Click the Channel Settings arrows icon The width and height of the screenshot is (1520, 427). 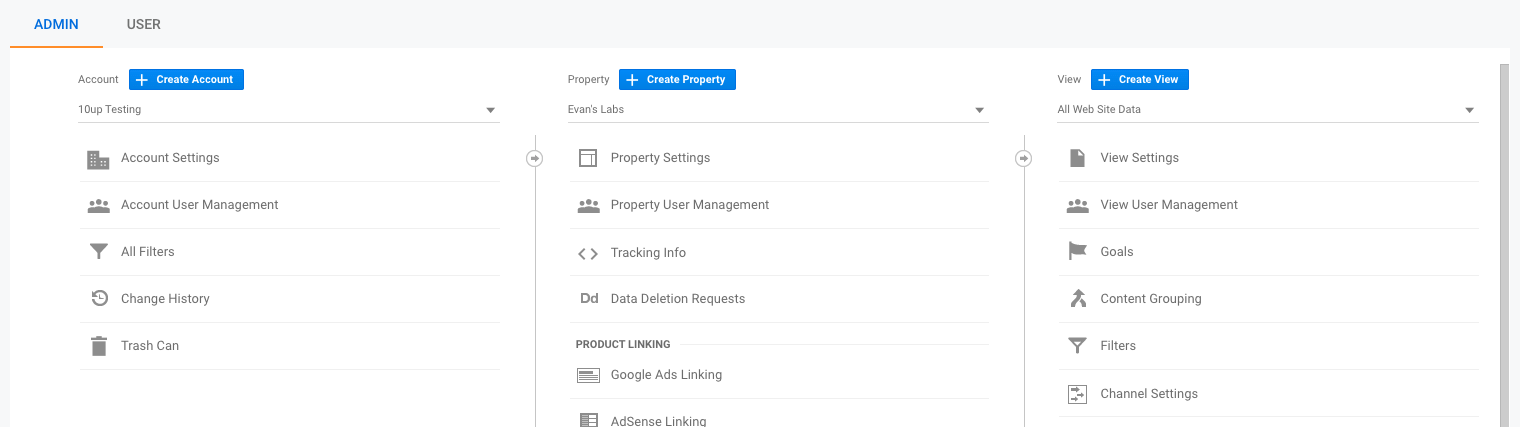click(x=1077, y=394)
